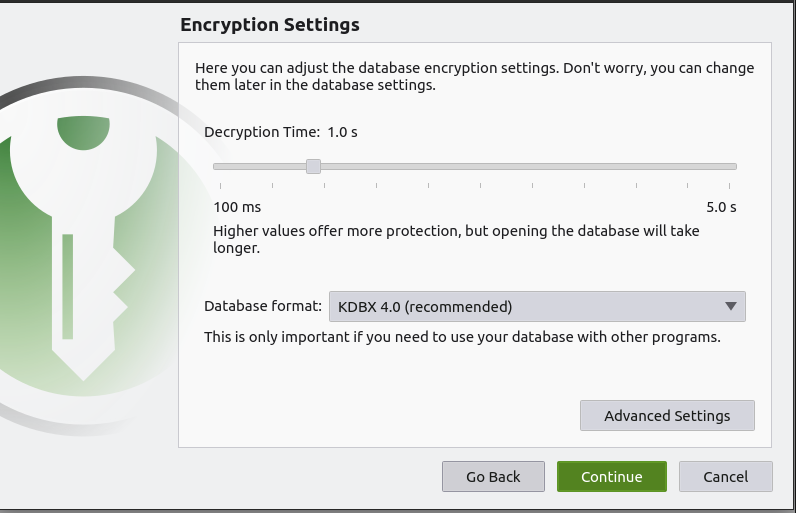Cancel the database creation wizard
796x513 pixels.
click(x=725, y=476)
